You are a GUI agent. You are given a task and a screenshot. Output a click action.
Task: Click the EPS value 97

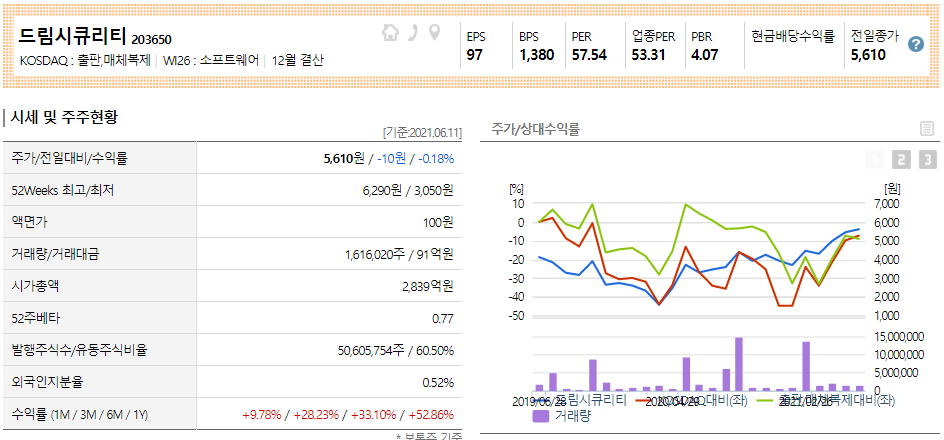point(474,55)
